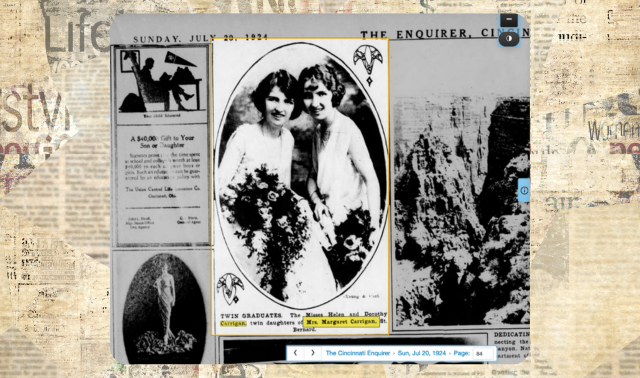
Task: Click the canyon photograph on the right
Action: (x=461, y=210)
